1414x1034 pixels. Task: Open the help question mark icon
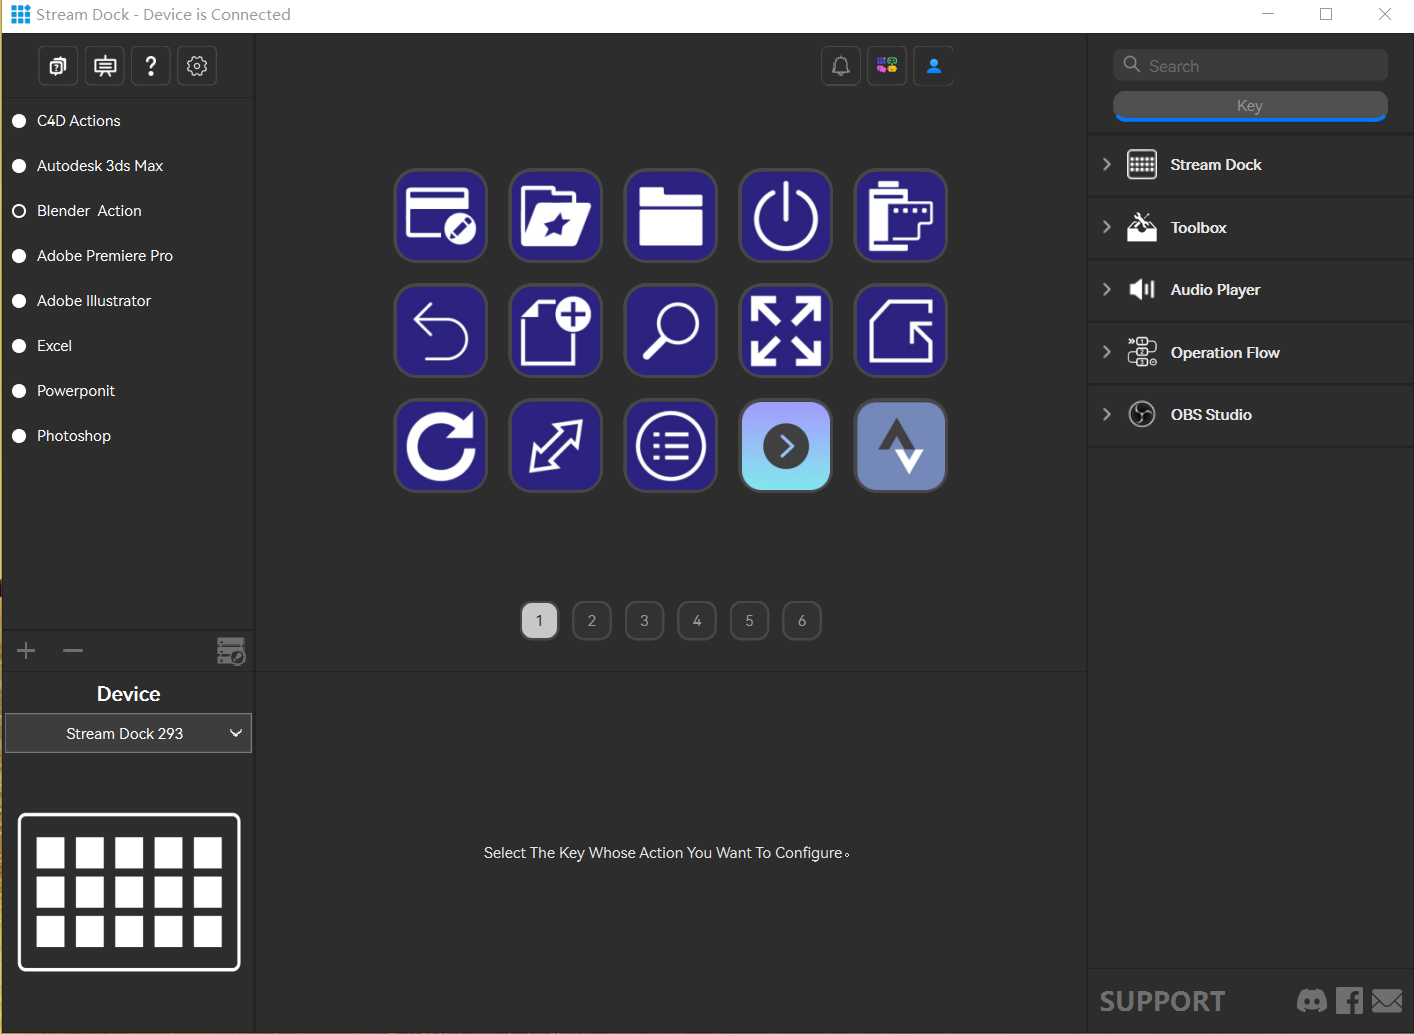click(151, 66)
